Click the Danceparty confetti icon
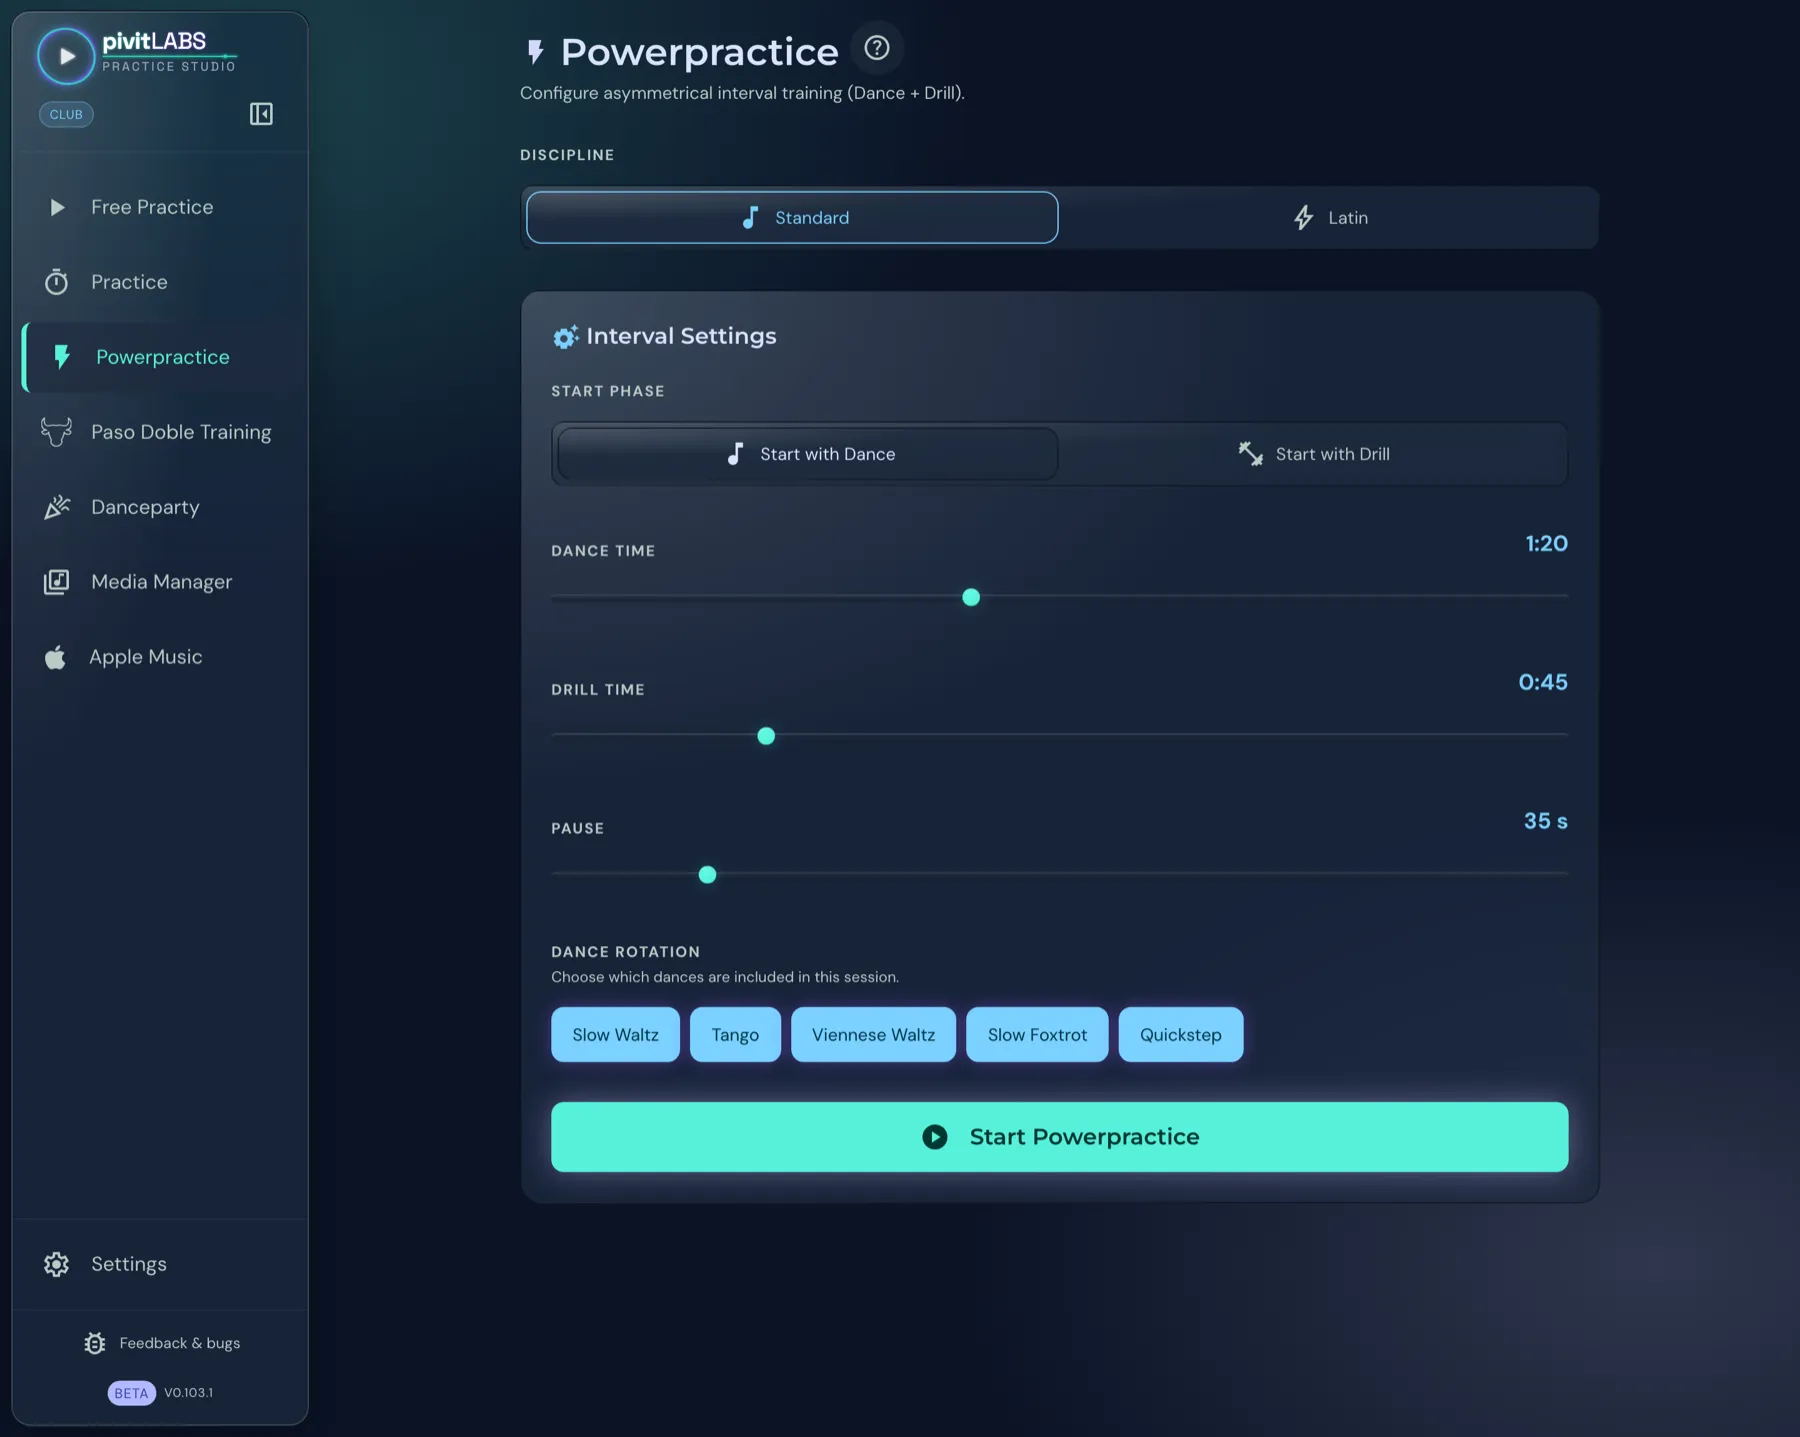Viewport: 1800px width, 1437px height. click(57, 507)
